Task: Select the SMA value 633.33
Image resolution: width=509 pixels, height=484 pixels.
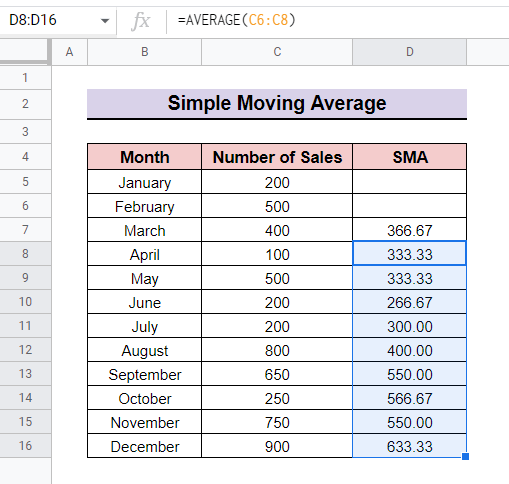Action: pyautogui.click(x=409, y=446)
